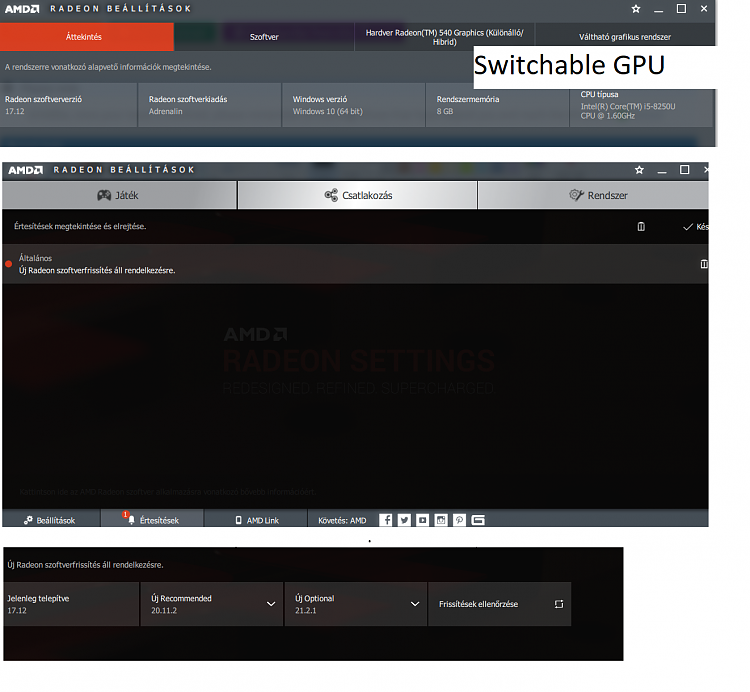
Task: Click the Követés: AMD label
Action: click(x=342, y=520)
